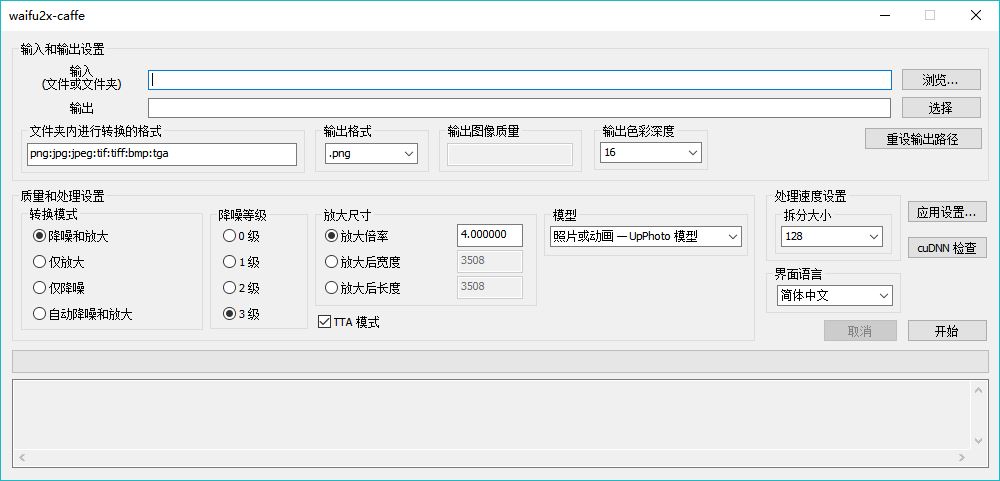Run cuDNN 检查 button

(947, 248)
